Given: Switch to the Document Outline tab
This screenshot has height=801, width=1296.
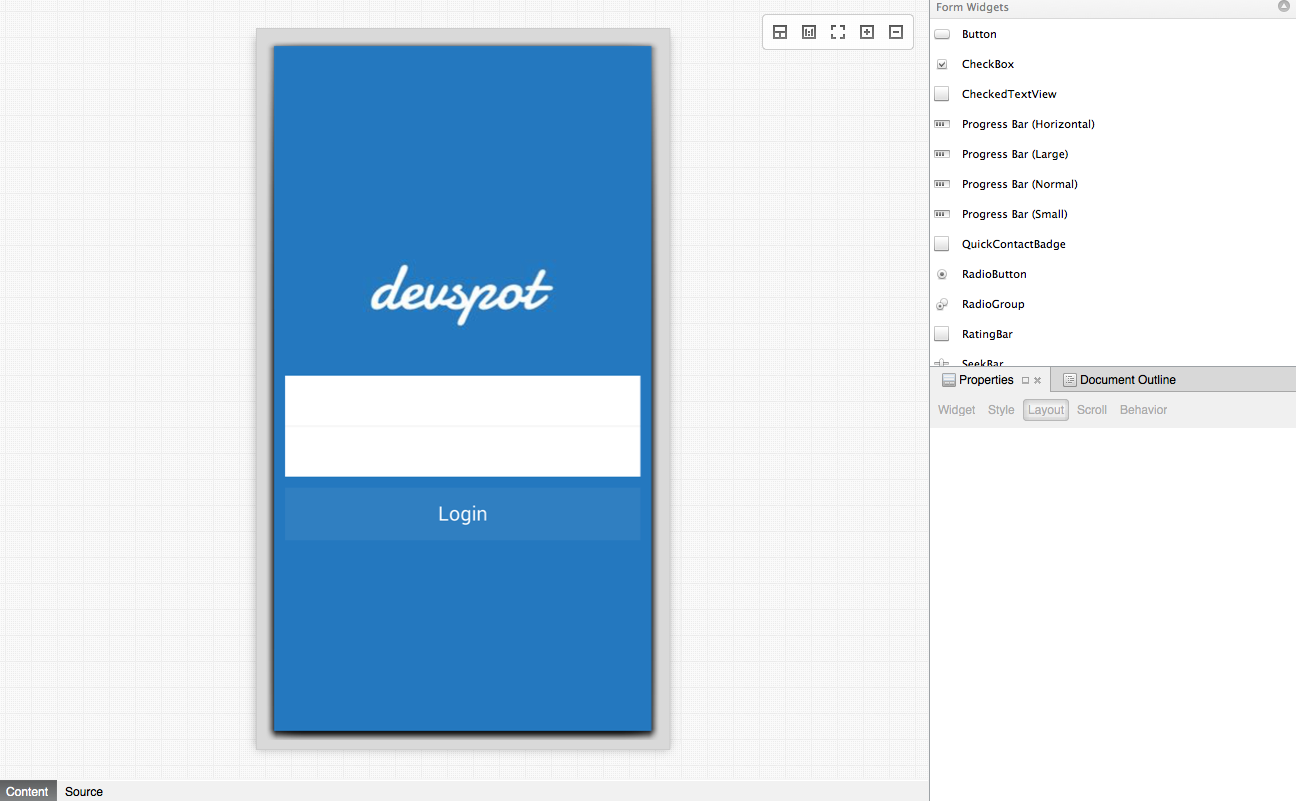Looking at the screenshot, I should click(1119, 380).
